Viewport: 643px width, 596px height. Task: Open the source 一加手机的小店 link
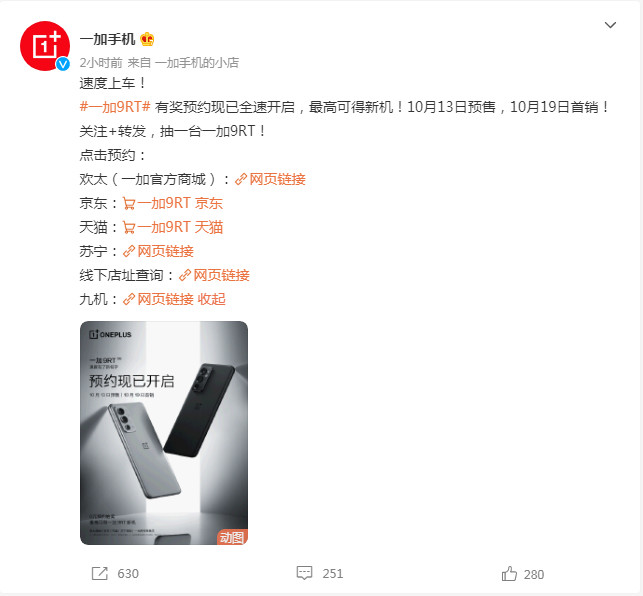point(197,63)
